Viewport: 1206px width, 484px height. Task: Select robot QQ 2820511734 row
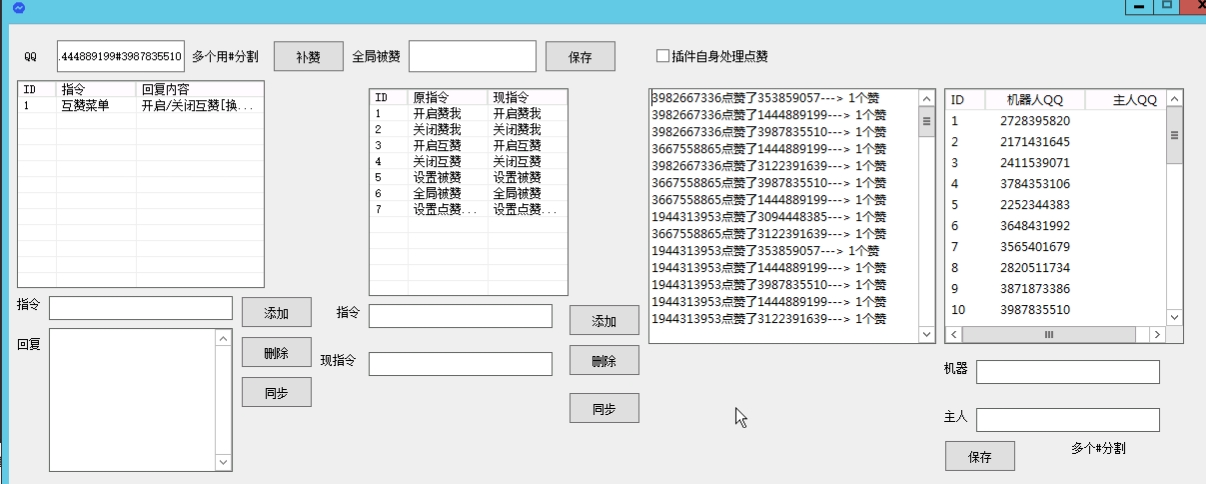coord(1055,268)
